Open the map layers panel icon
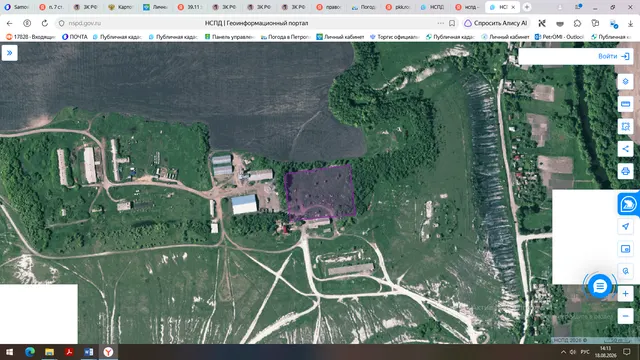Viewport: 640px width, 360px height. point(625,82)
